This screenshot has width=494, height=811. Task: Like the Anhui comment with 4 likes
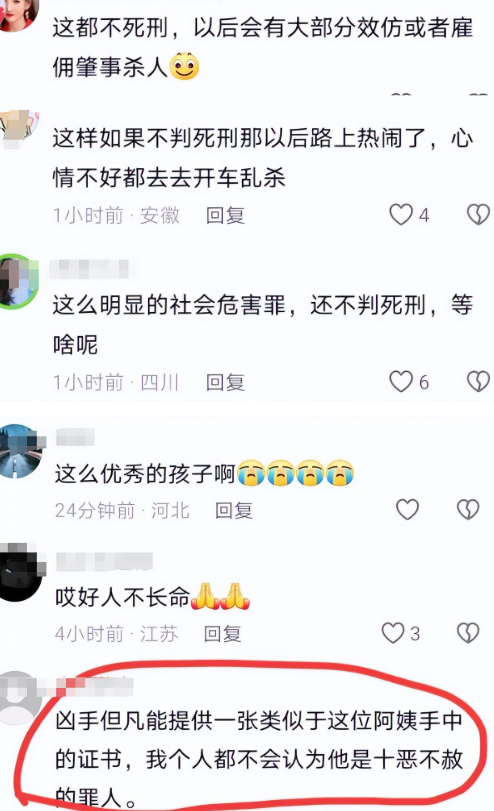[x=401, y=214]
